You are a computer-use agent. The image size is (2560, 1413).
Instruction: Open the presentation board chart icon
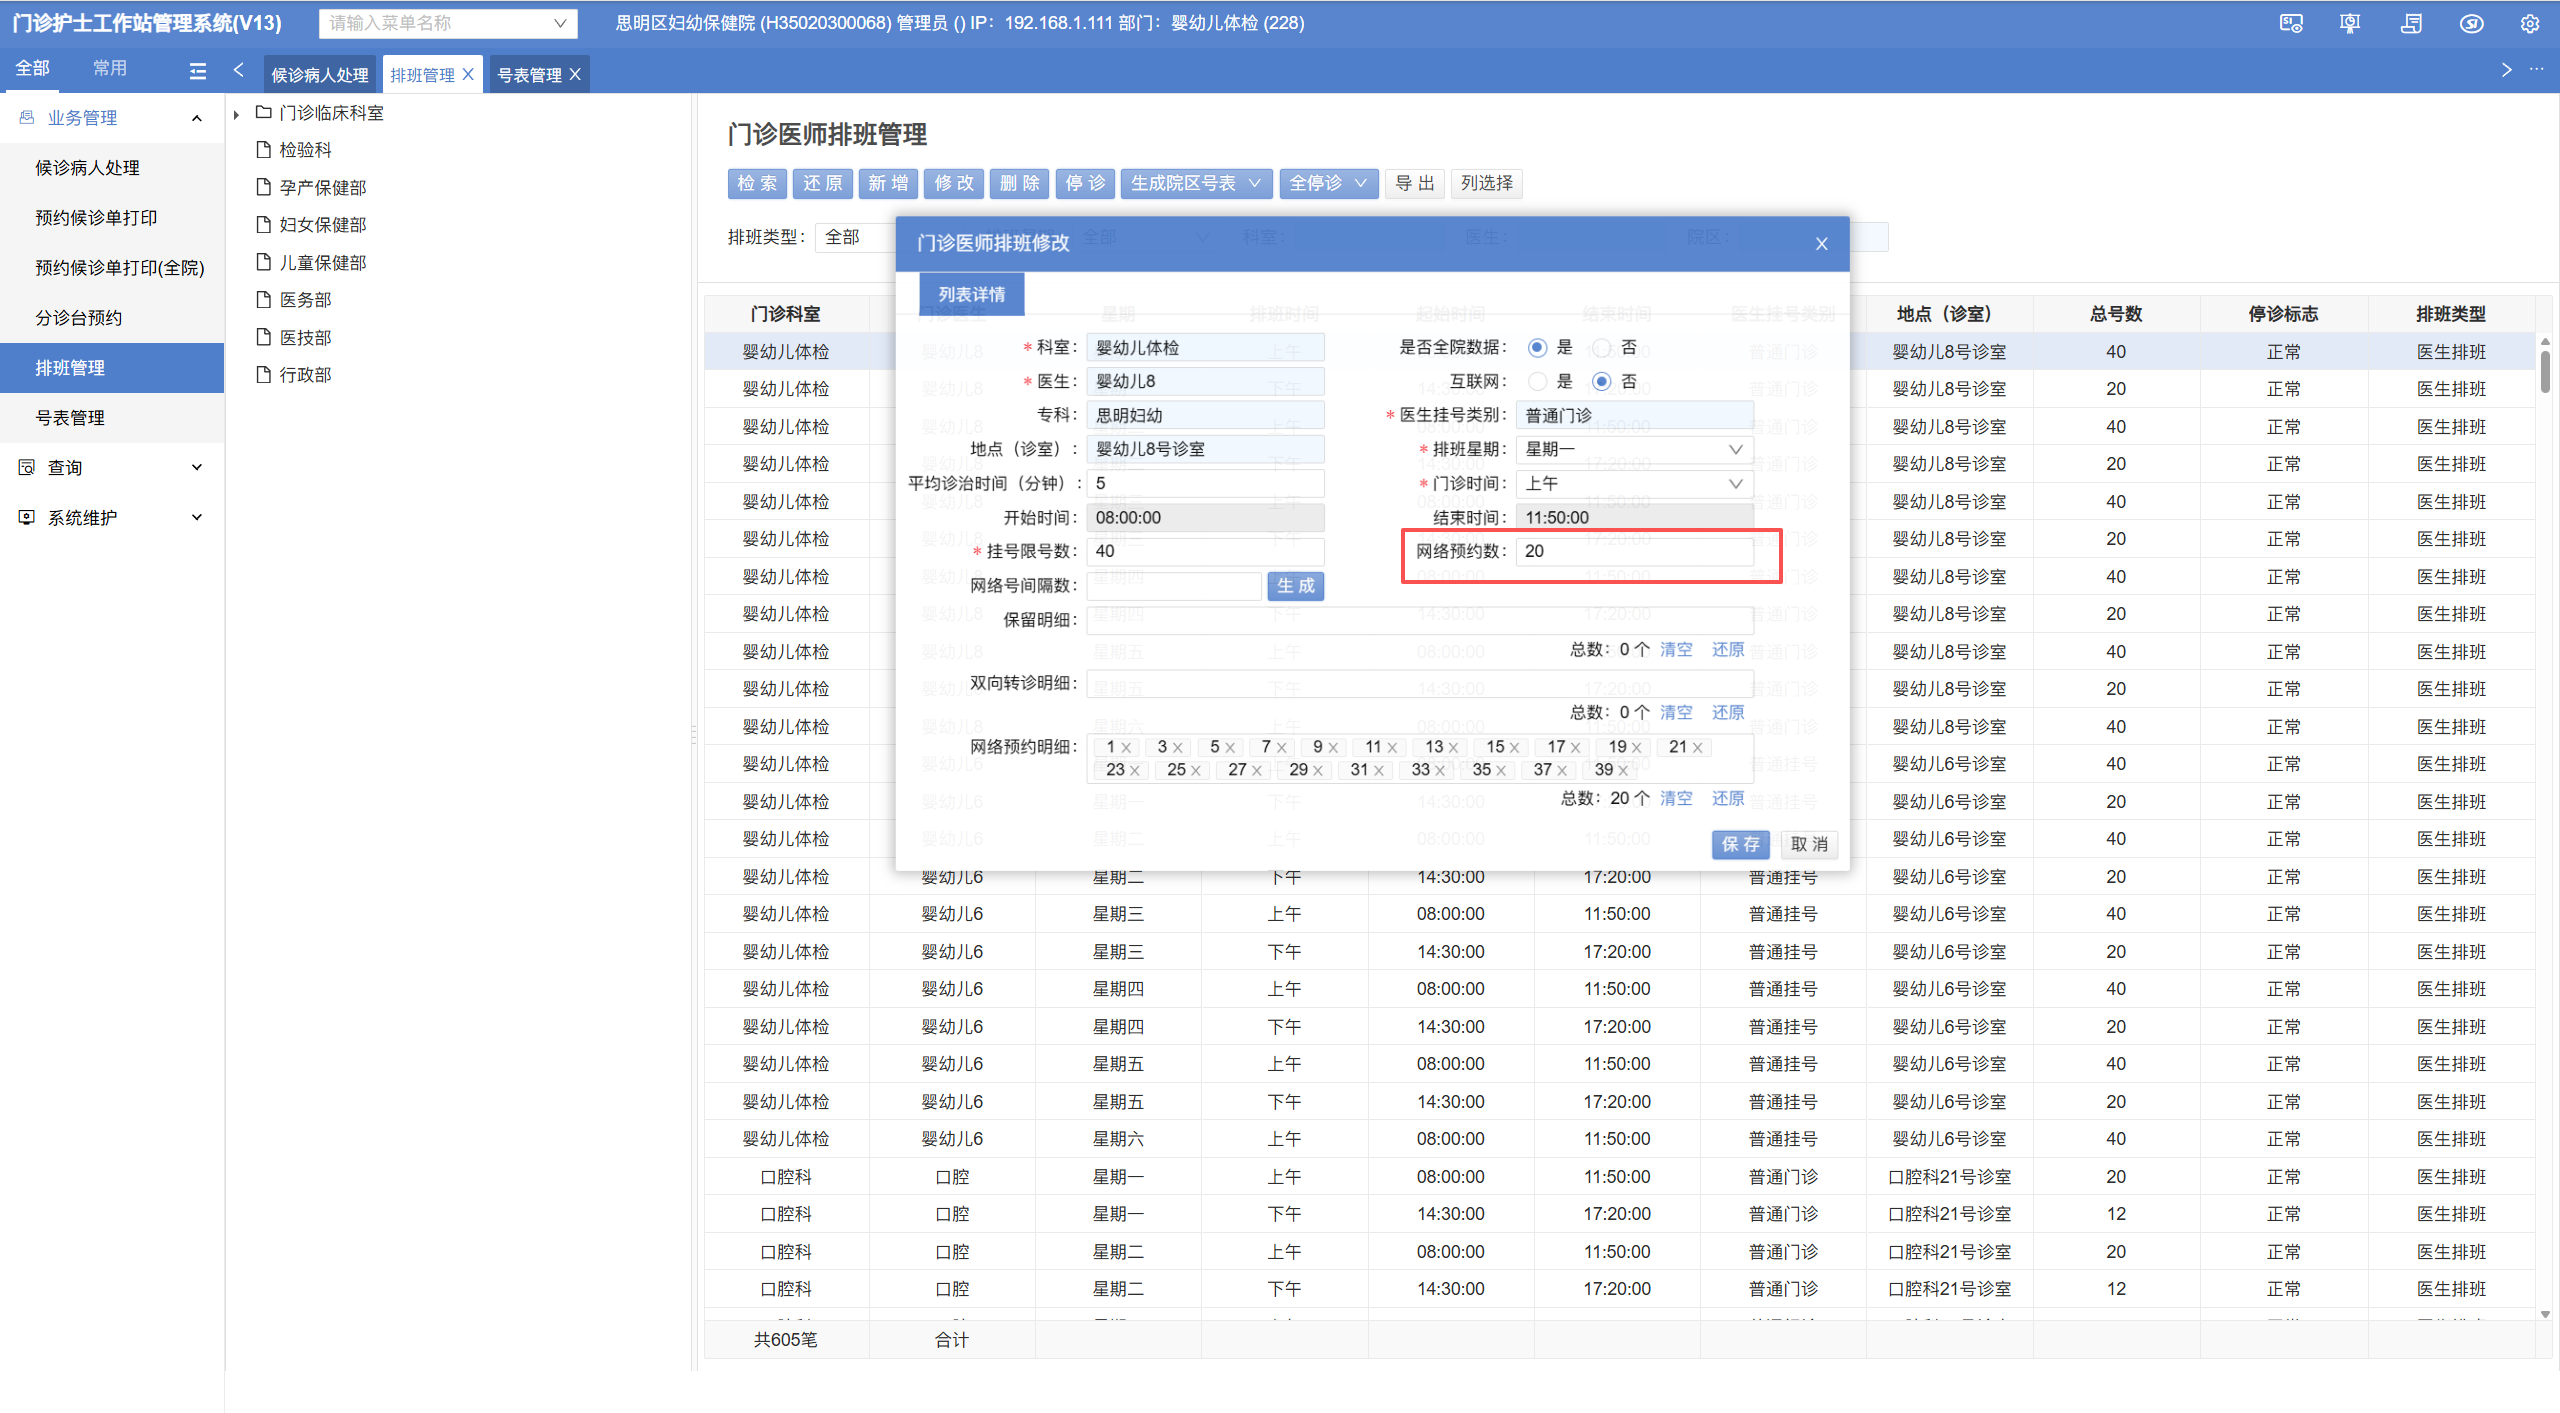pos(2350,23)
